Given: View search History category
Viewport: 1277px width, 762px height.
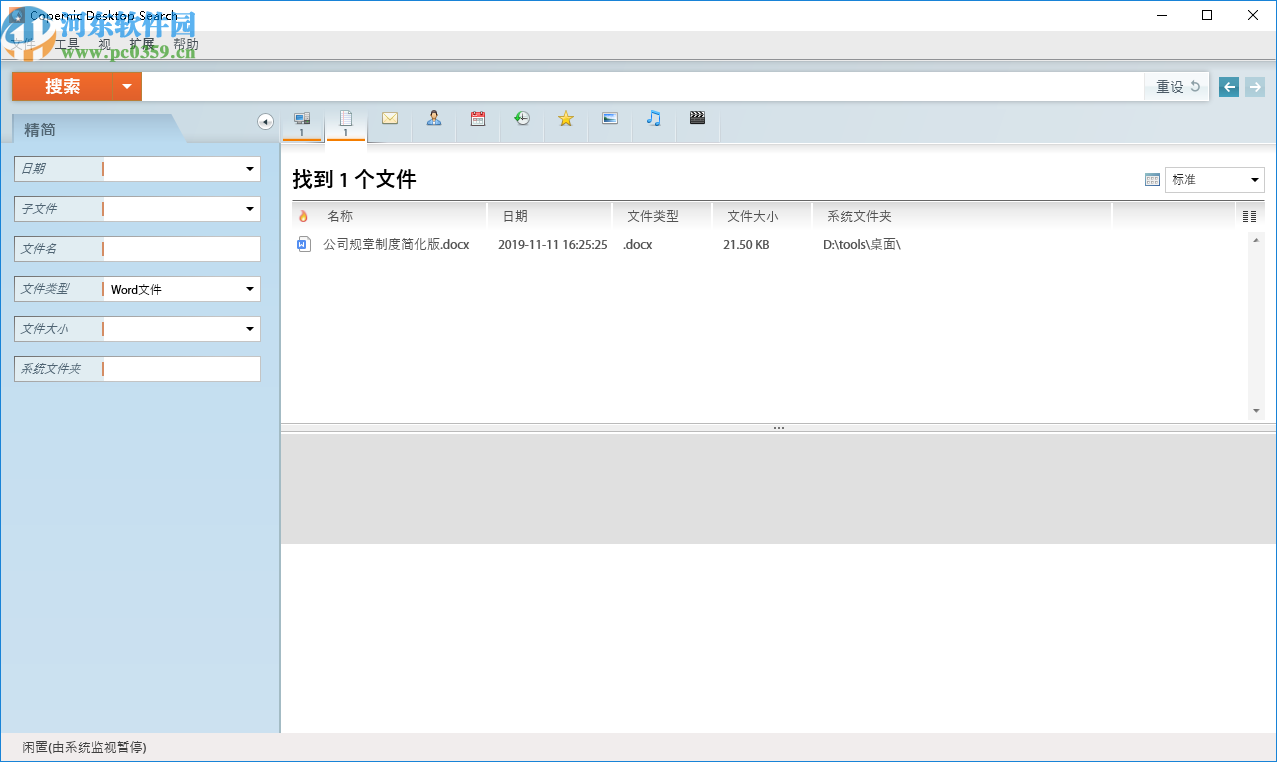Looking at the screenshot, I should (521, 118).
